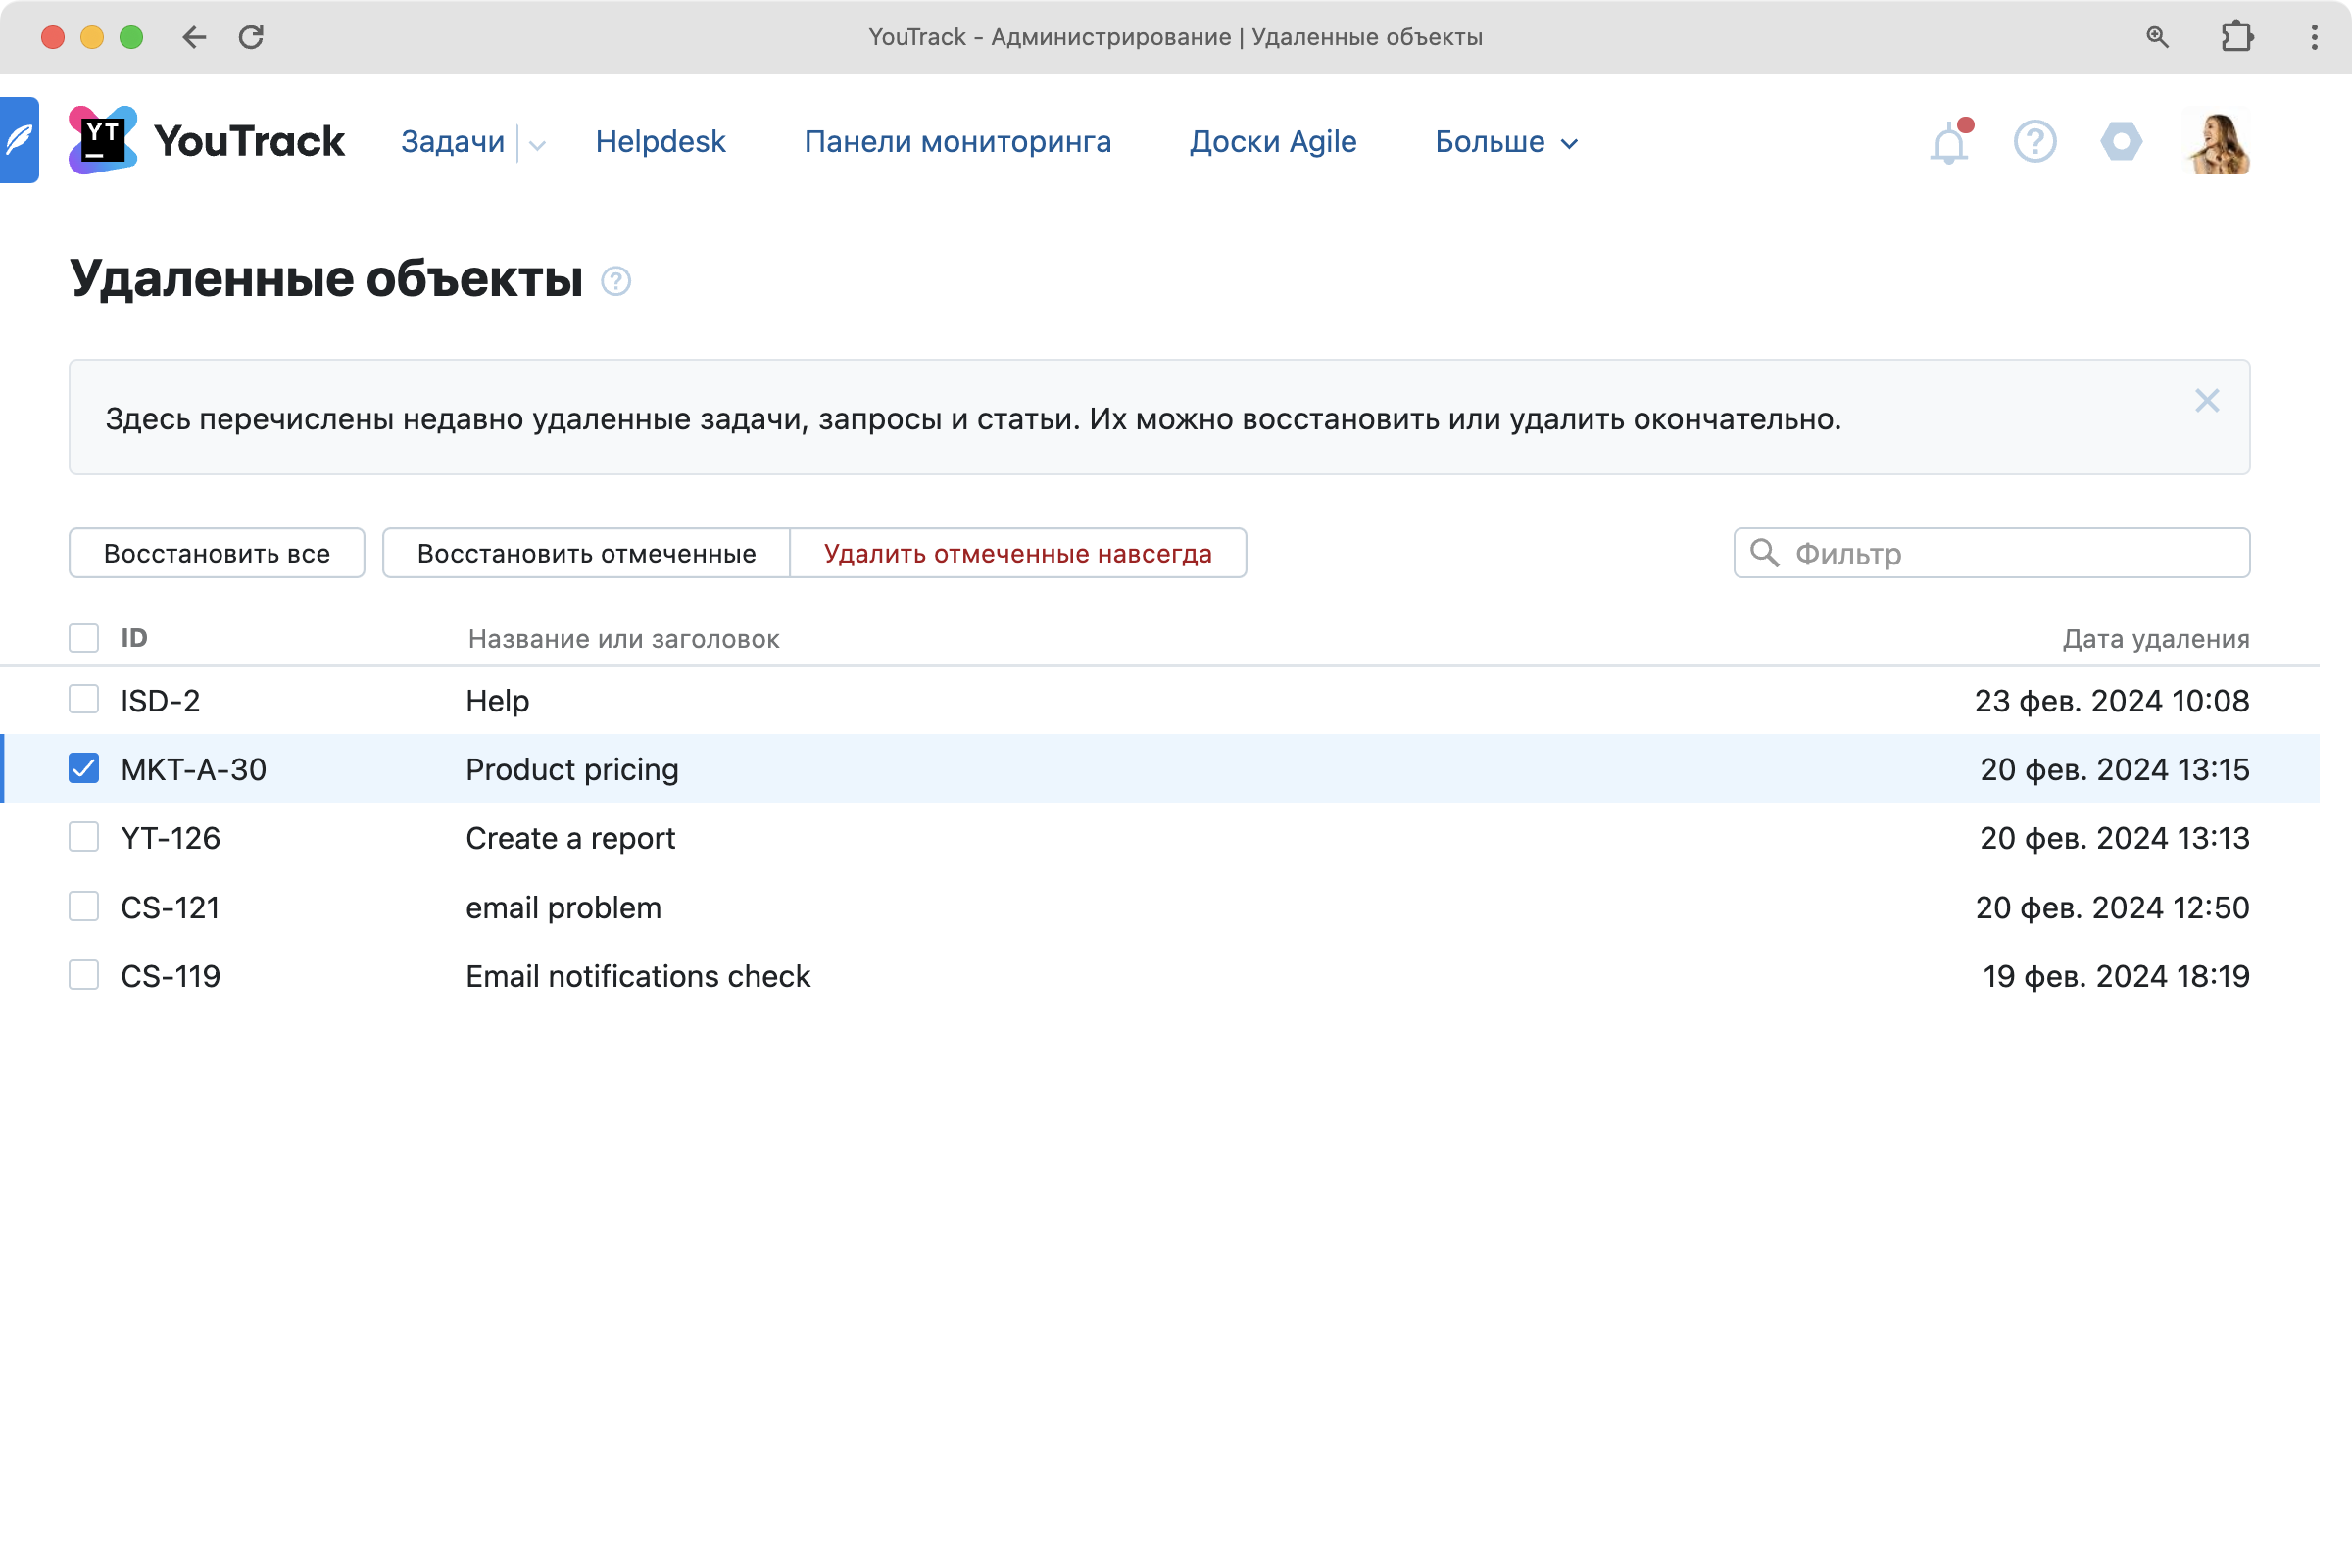2352x1568 pixels.
Task: Open the browser three-dot menu
Action: [2314, 37]
